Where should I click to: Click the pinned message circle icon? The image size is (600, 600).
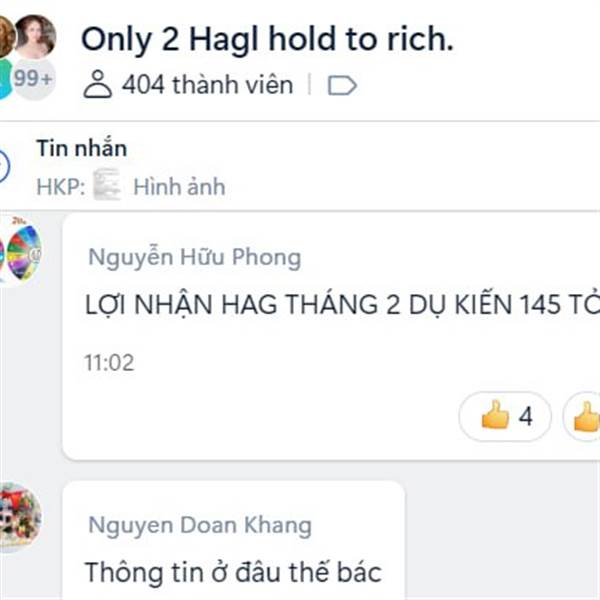pos(3,166)
